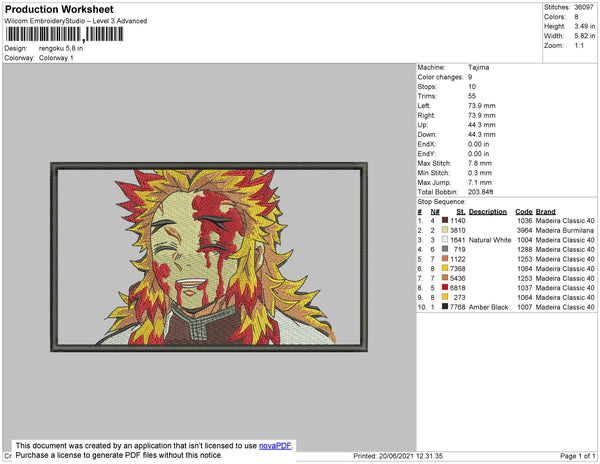This screenshot has width=600, height=464.
Task: Click the Colors value '8'
Action: (x=576, y=17)
